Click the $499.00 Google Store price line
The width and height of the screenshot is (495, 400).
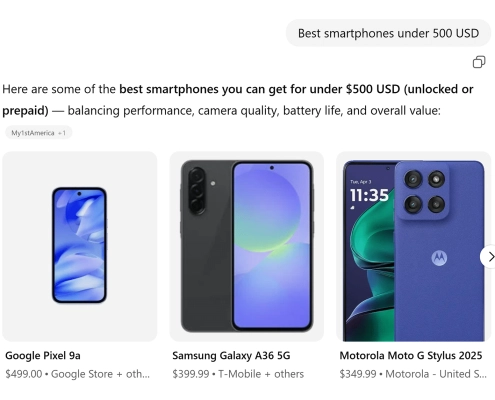pyautogui.click(x=78, y=374)
